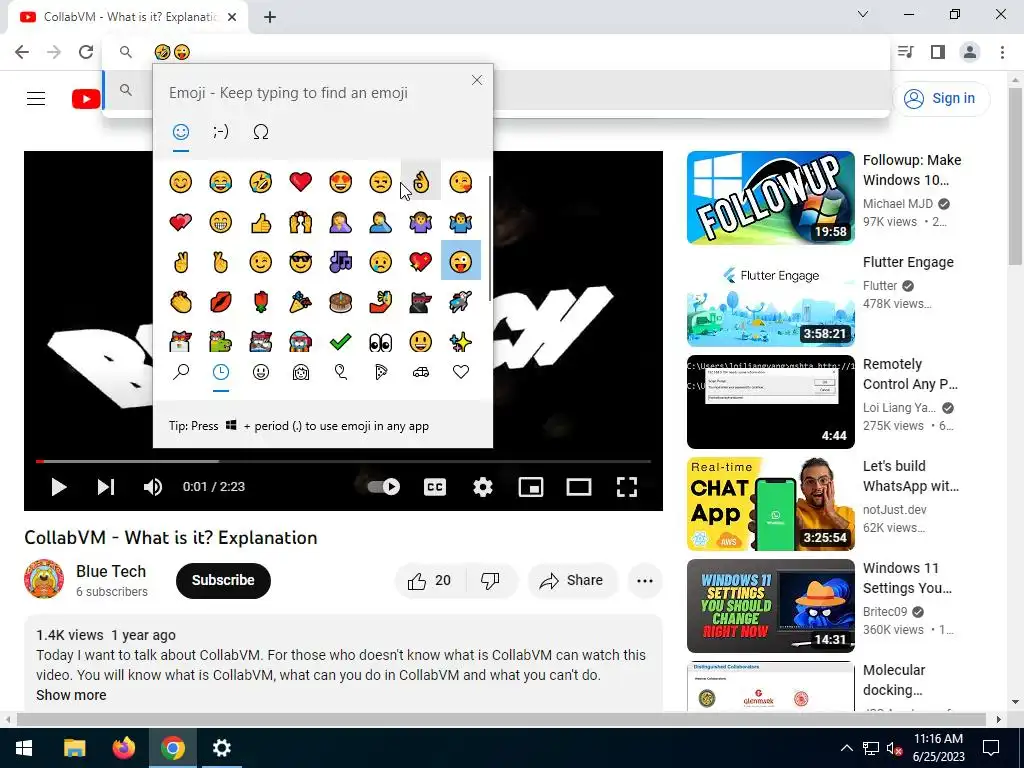Insert the kiss lips emoji
Screen dimensions: 1024x768
(221, 302)
